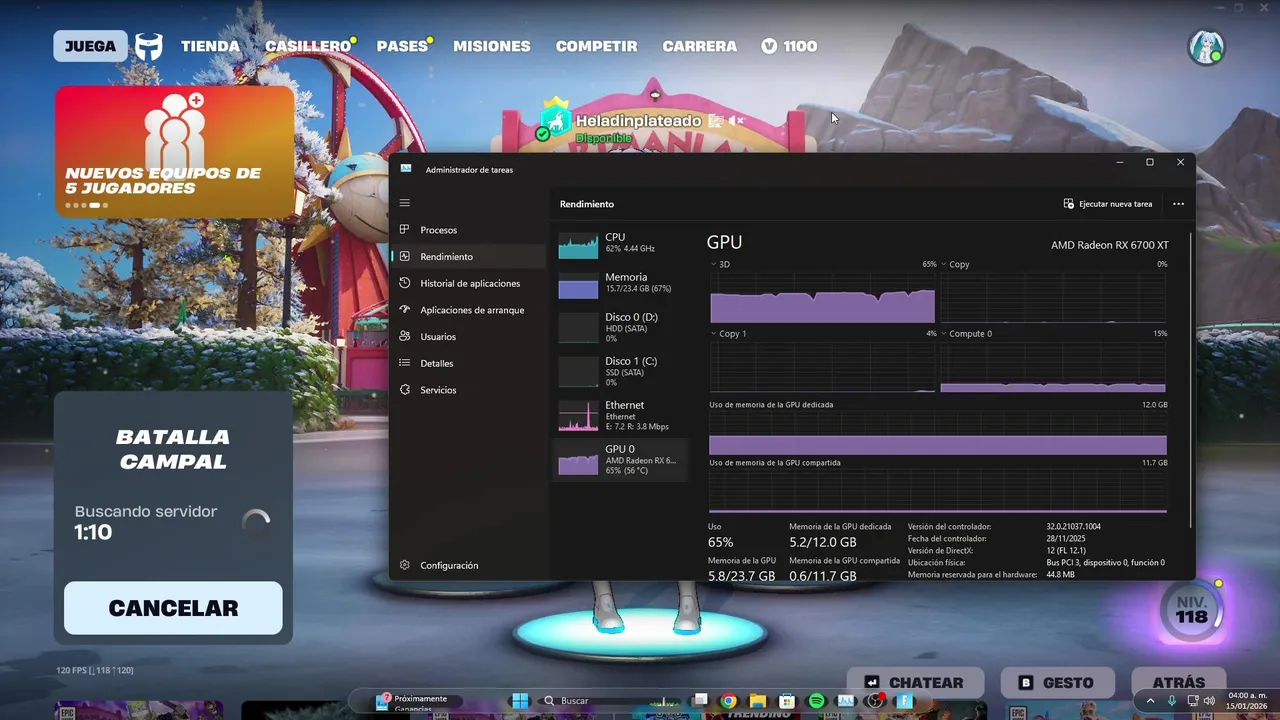The width and height of the screenshot is (1280, 720).
Task: Select the Ethernet performance entry
Action: tap(620, 415)
